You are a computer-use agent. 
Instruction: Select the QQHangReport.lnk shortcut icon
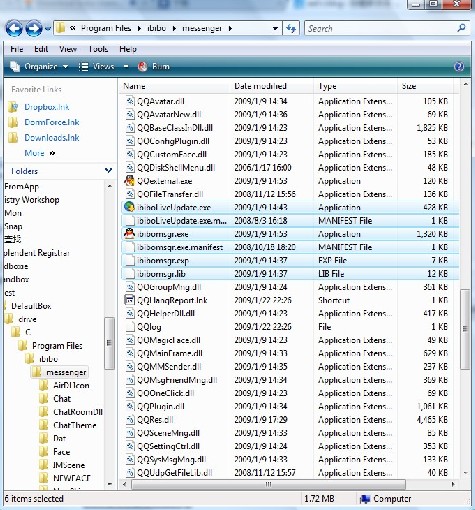click(x=129, y=300)
